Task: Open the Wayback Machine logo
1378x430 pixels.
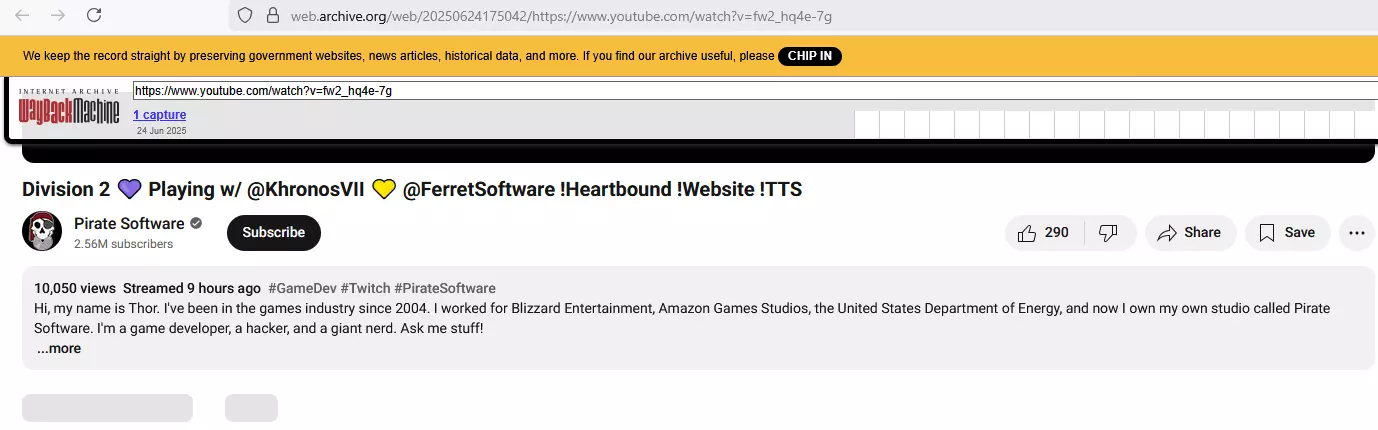Action: click(x=69, y=106)
